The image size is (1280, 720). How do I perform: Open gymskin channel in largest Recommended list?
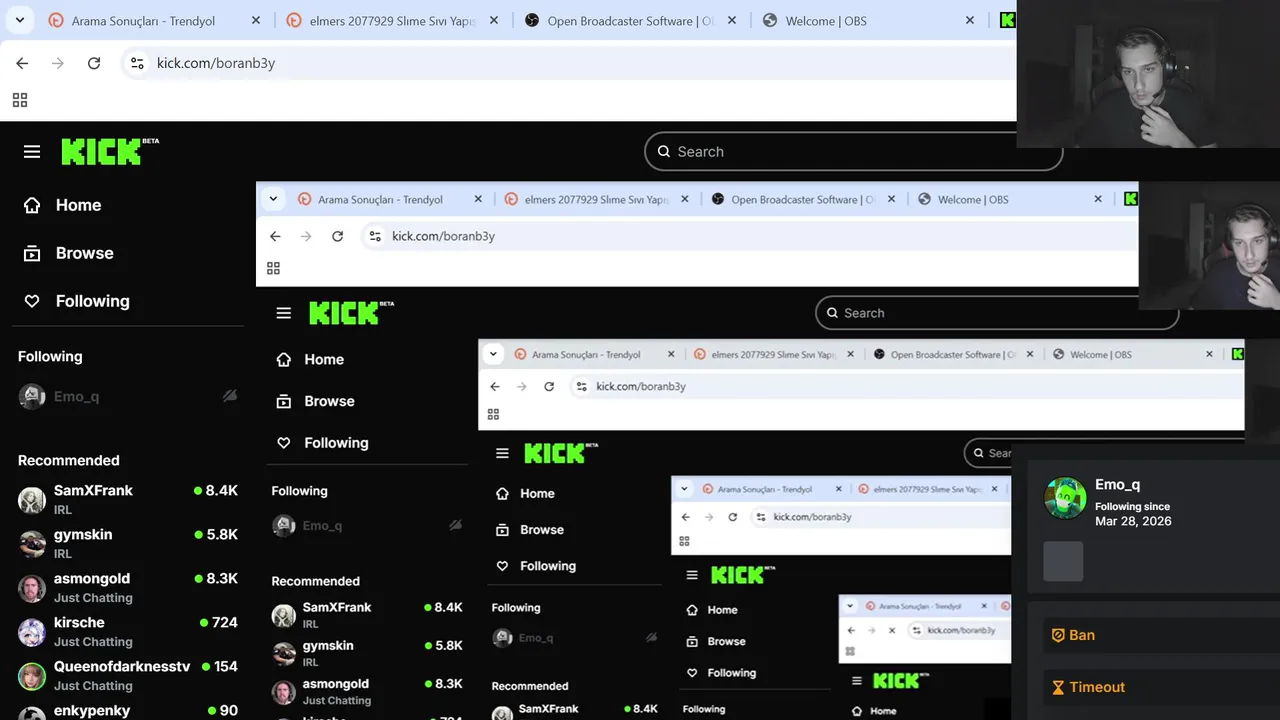[x=128, y=544]
